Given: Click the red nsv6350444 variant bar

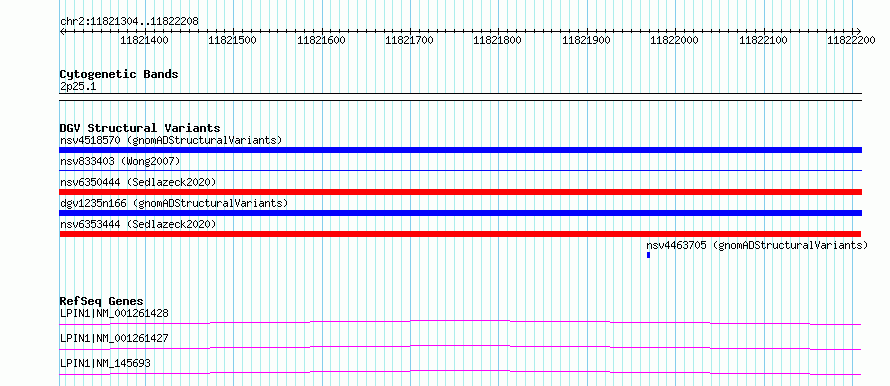Looking at the screenshot, I should [x=460, y=192].
